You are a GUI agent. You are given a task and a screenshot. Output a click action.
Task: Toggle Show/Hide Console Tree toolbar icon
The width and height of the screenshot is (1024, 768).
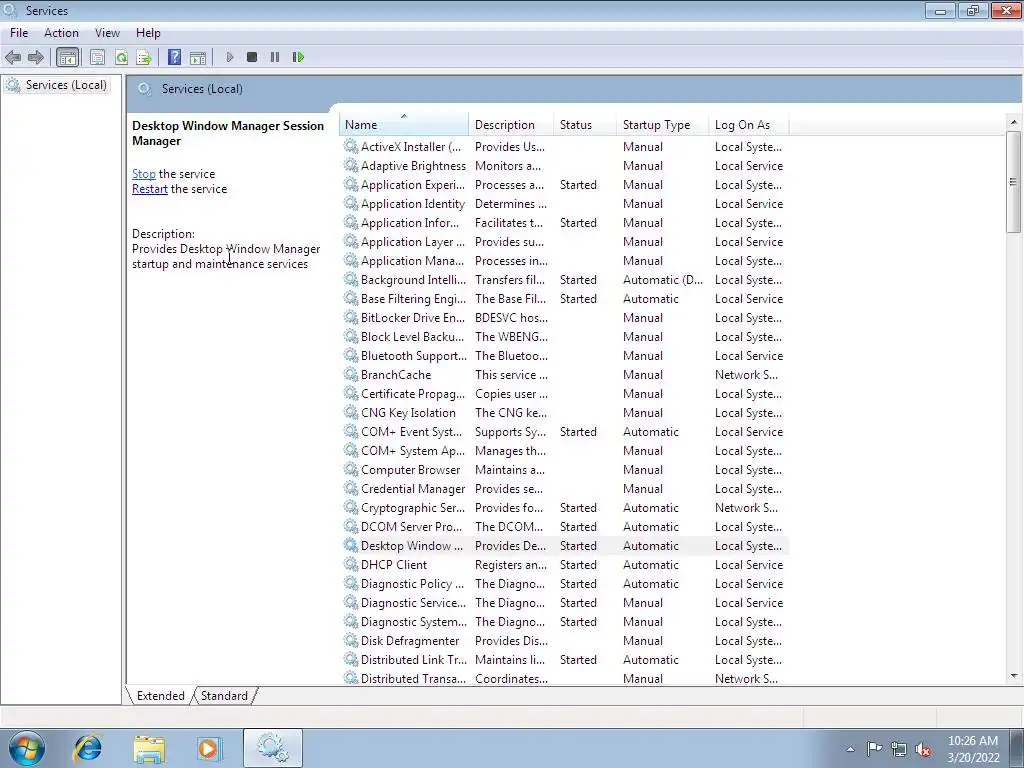coord(67,57)
